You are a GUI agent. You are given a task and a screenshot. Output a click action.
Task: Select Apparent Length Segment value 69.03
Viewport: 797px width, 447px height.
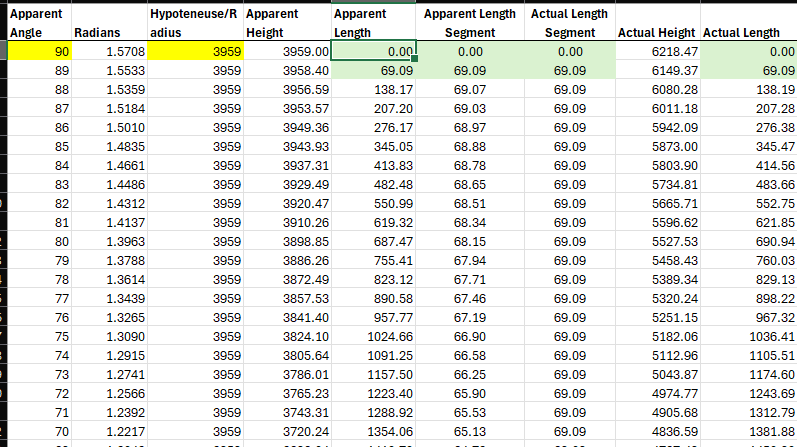click(470, 108)
